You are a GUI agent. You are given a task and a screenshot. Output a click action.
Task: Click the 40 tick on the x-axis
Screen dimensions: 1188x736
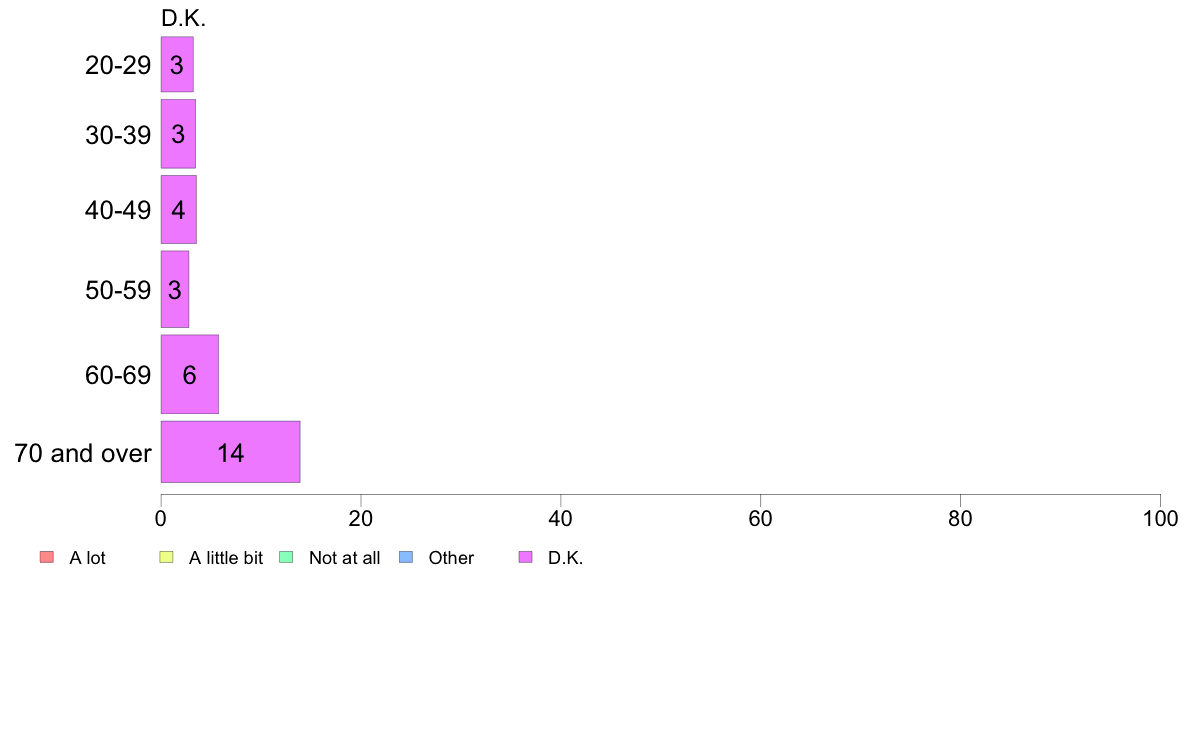tap(561, 518)
